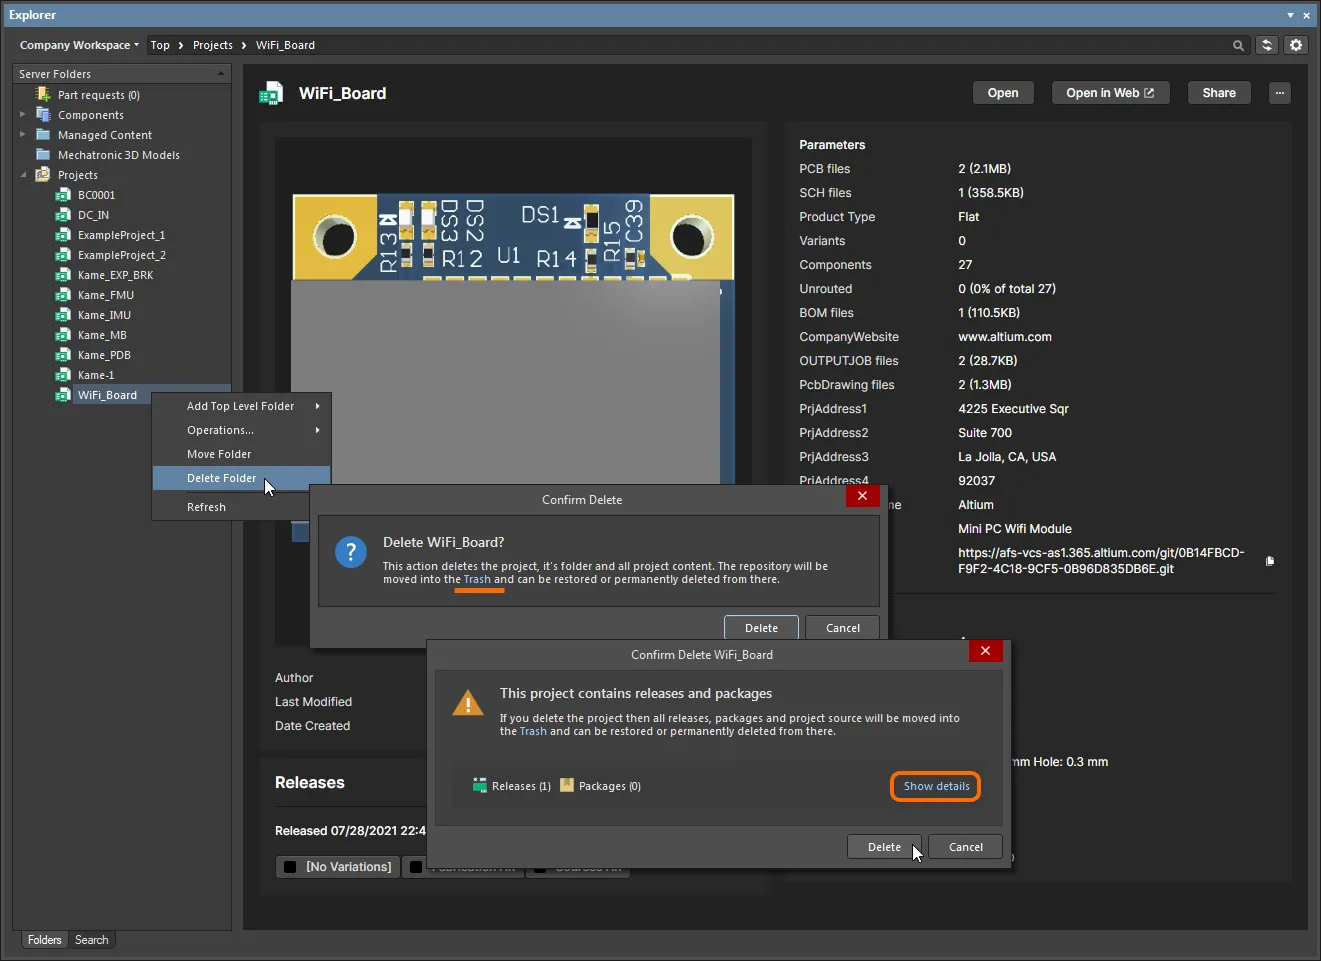Click the Releases (1) icon in the dialog
The width and height of the screenshot is (1321, 961).
coord(480,786)
